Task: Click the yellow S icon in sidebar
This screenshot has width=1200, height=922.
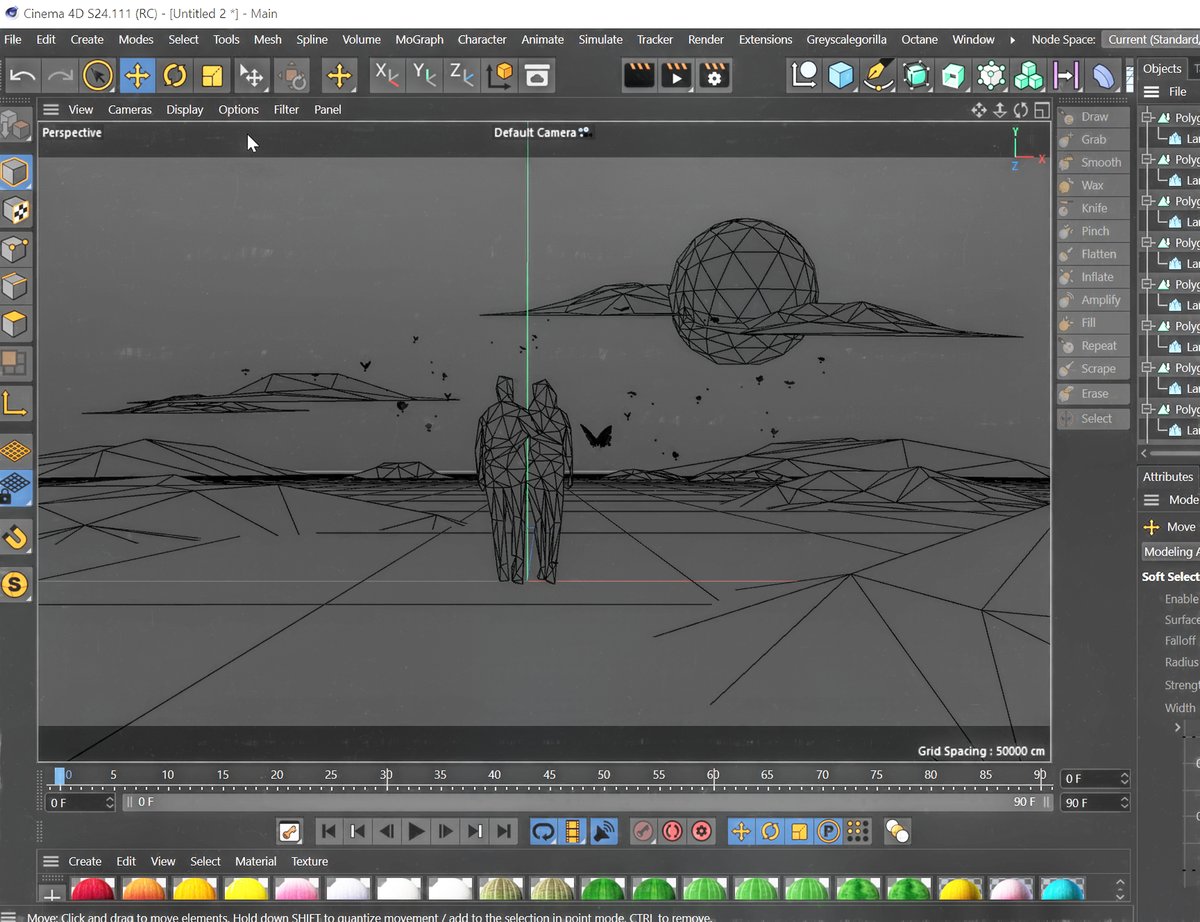Action: 15,584
